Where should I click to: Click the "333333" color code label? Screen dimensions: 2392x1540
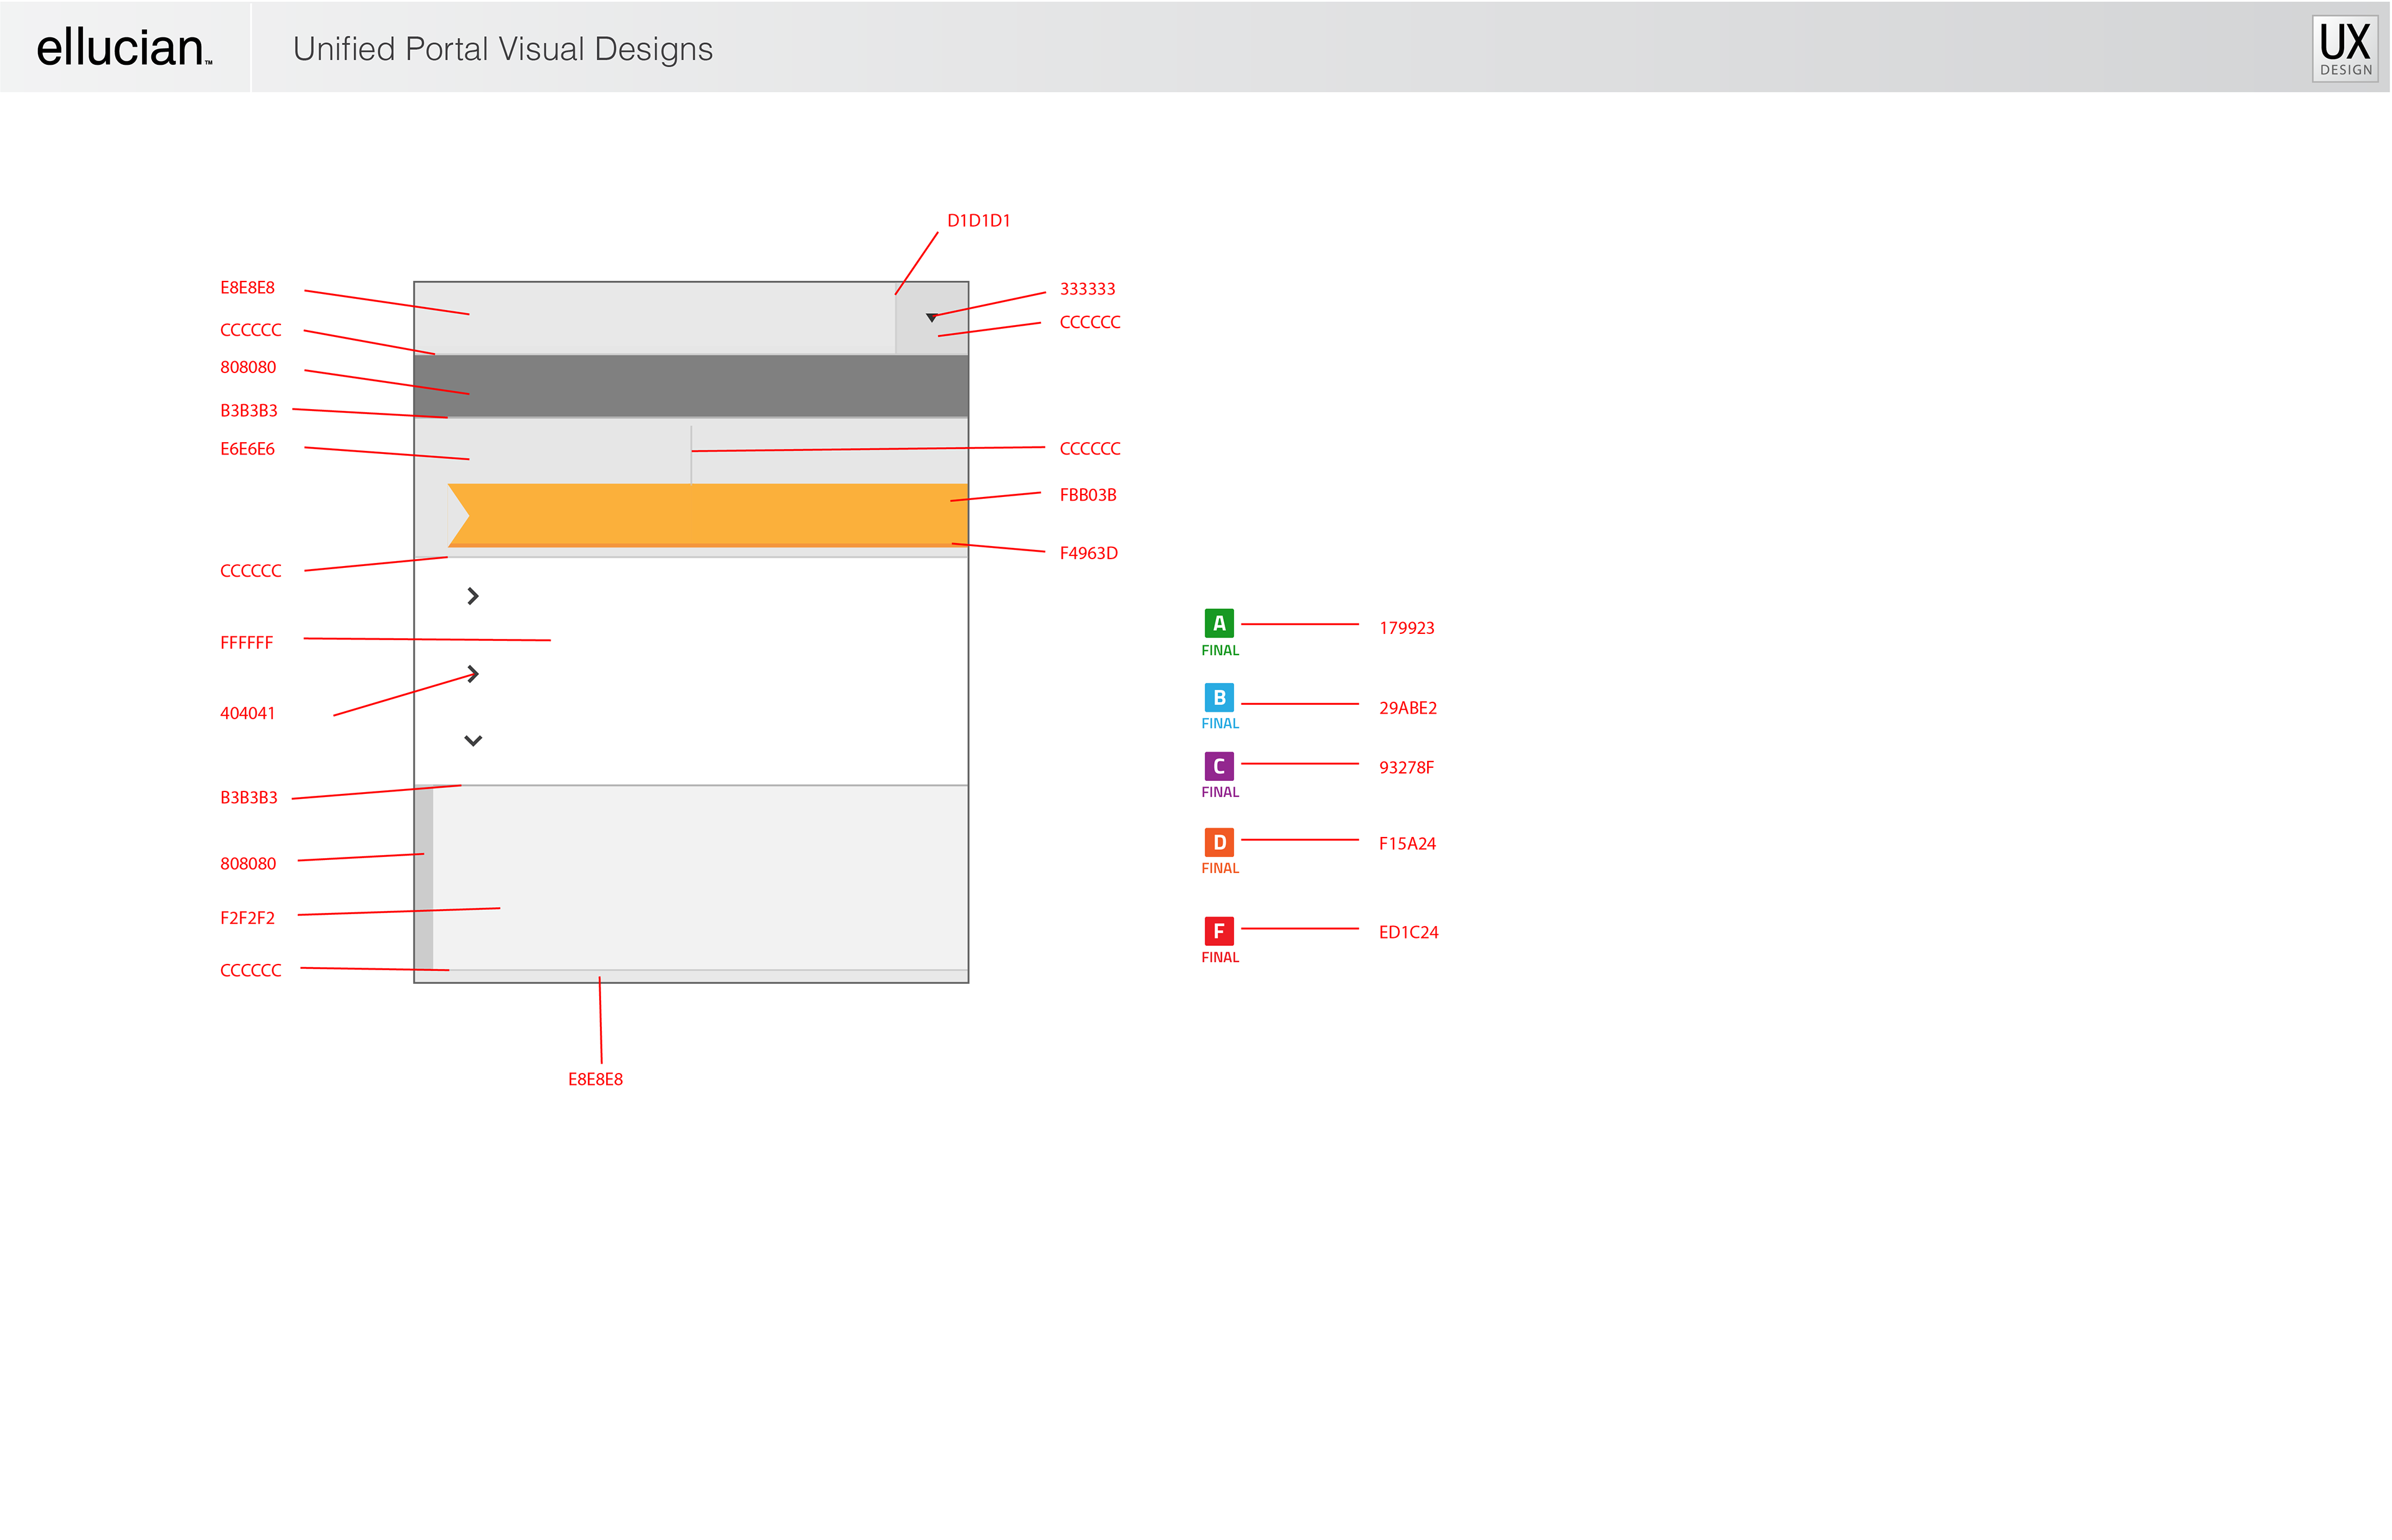tap(1087, 289)
